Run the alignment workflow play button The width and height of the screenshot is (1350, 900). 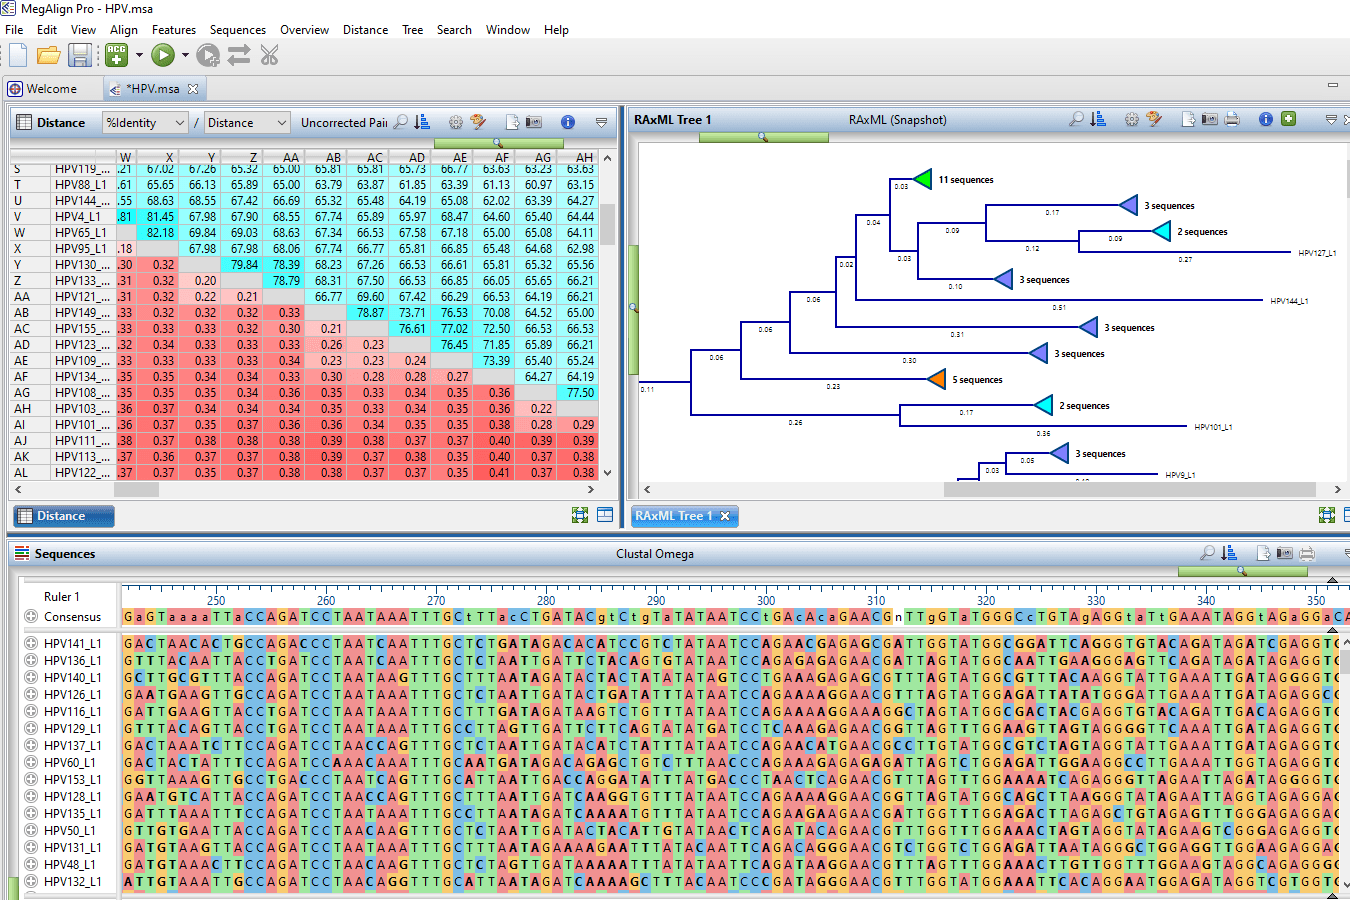(x=163, y=55)
